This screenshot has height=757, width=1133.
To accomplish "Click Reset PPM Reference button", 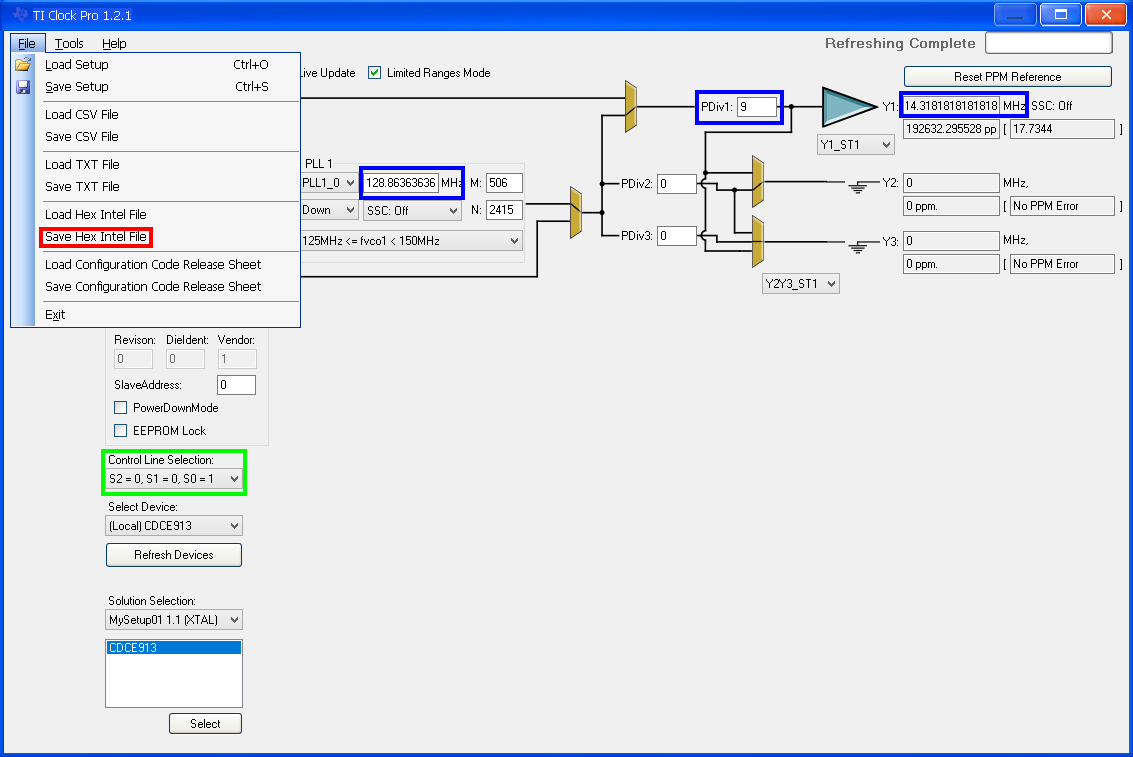I will point(1007,77).
